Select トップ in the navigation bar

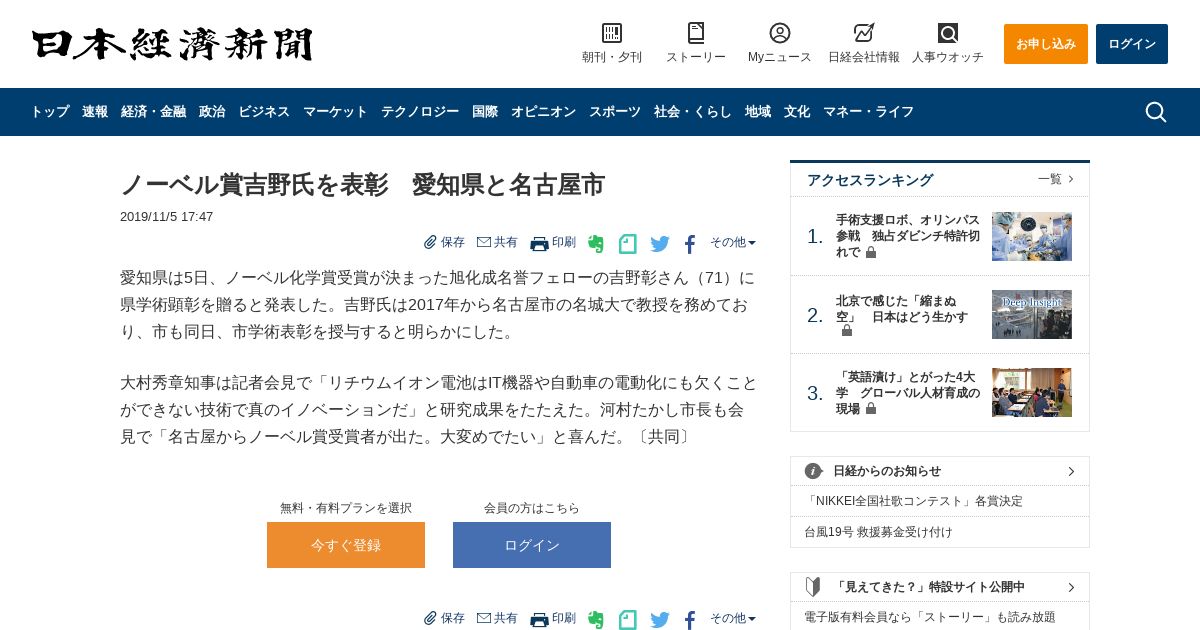pos(50,112)
